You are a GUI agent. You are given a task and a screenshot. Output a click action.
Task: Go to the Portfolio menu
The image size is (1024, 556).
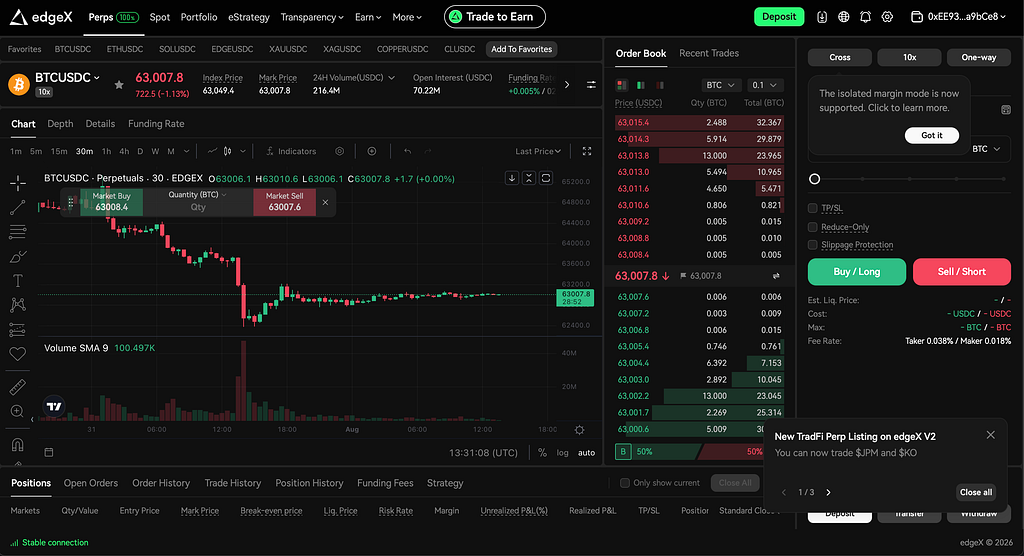(199, 17)
